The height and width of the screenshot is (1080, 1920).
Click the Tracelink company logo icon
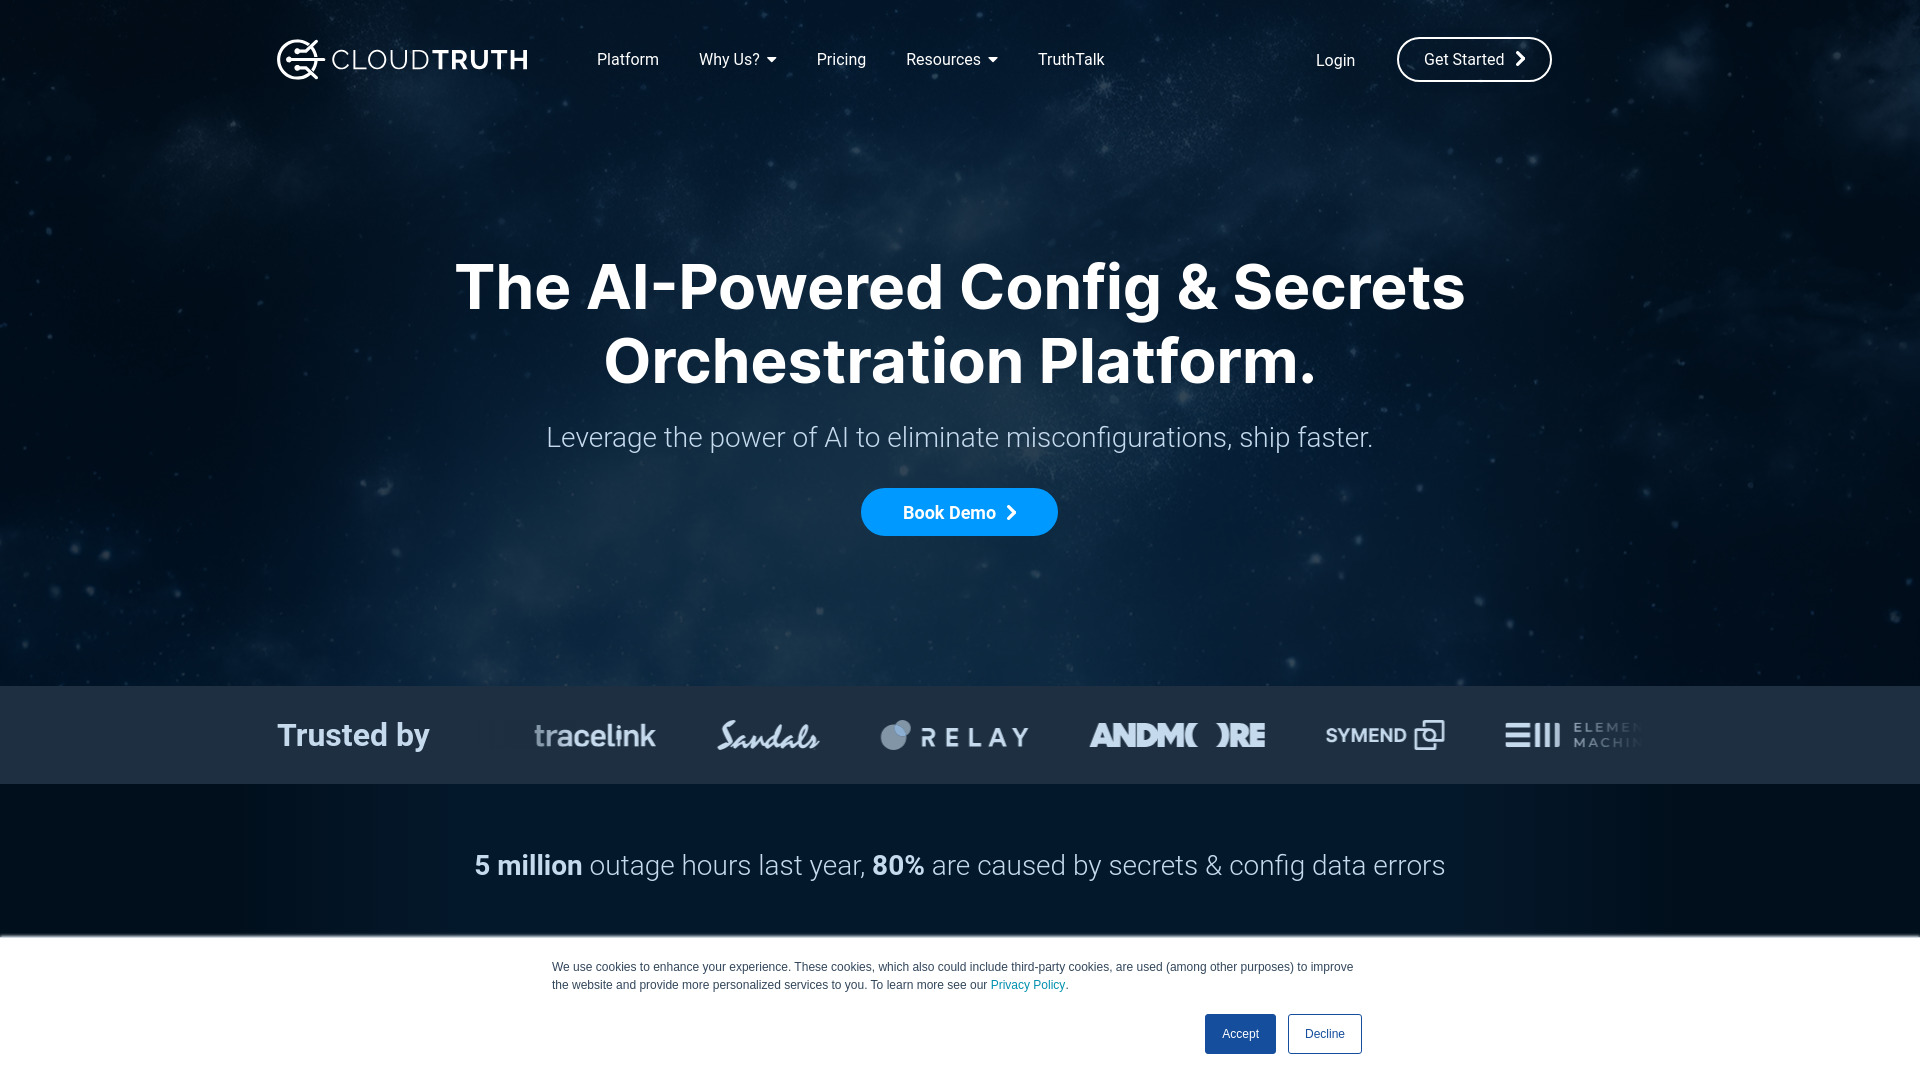(x=593, y=735)
